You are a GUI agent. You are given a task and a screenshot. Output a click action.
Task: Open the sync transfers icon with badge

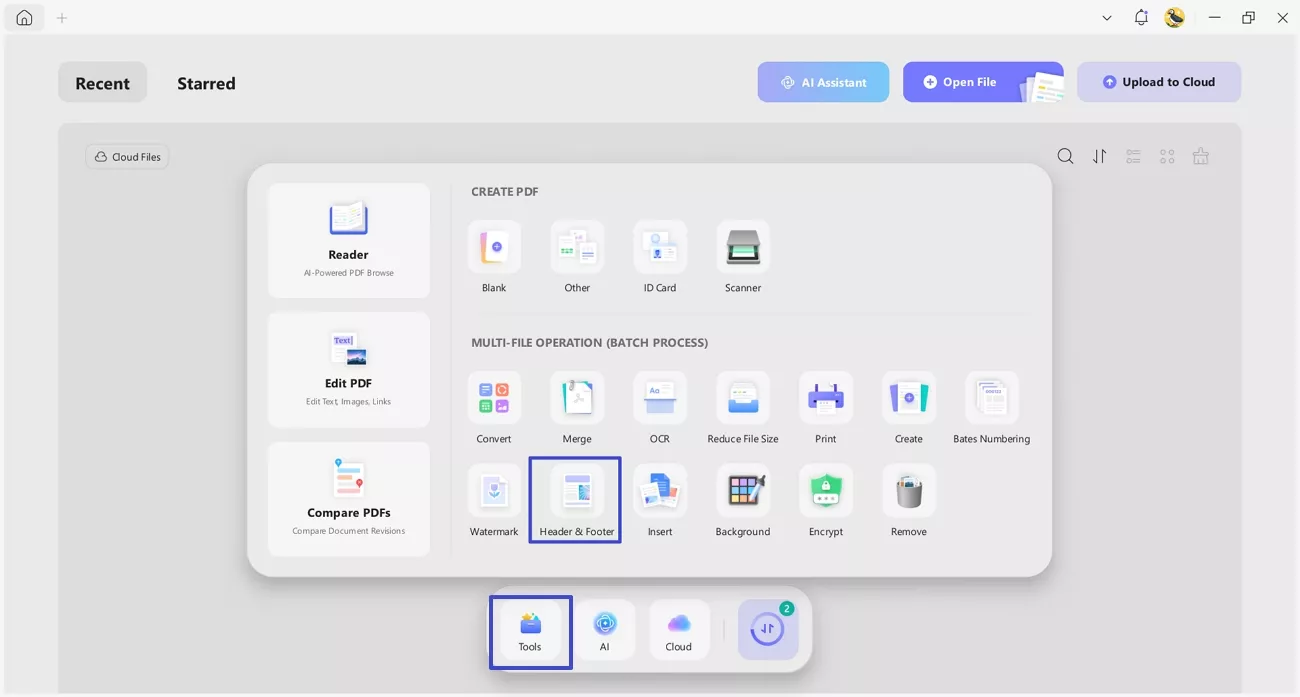pos(768,630)
